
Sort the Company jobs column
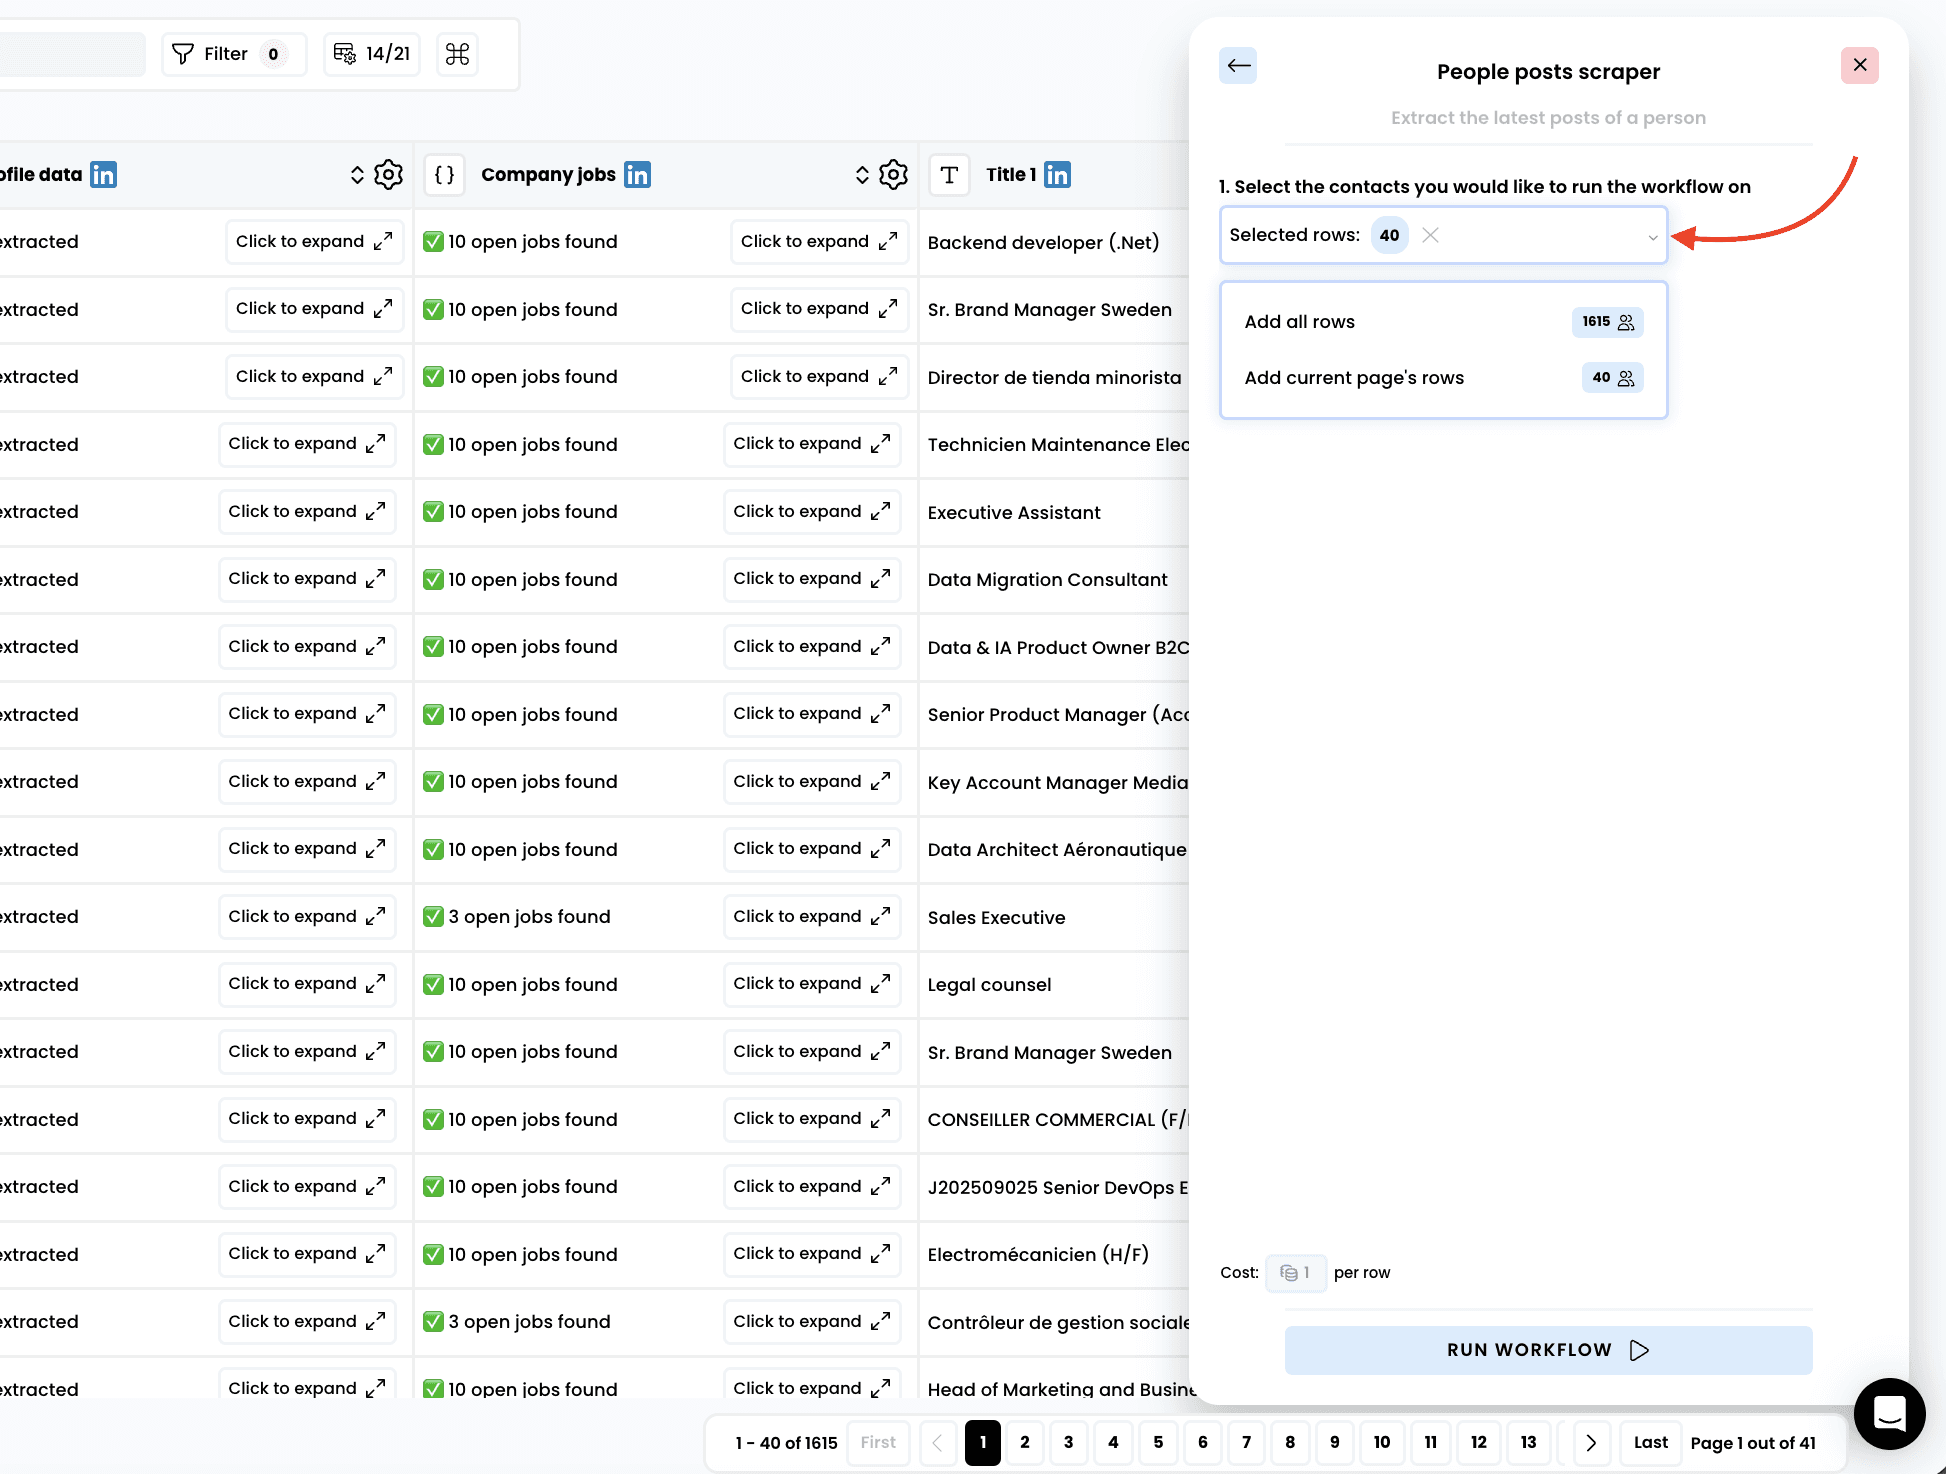pos(862,175)
